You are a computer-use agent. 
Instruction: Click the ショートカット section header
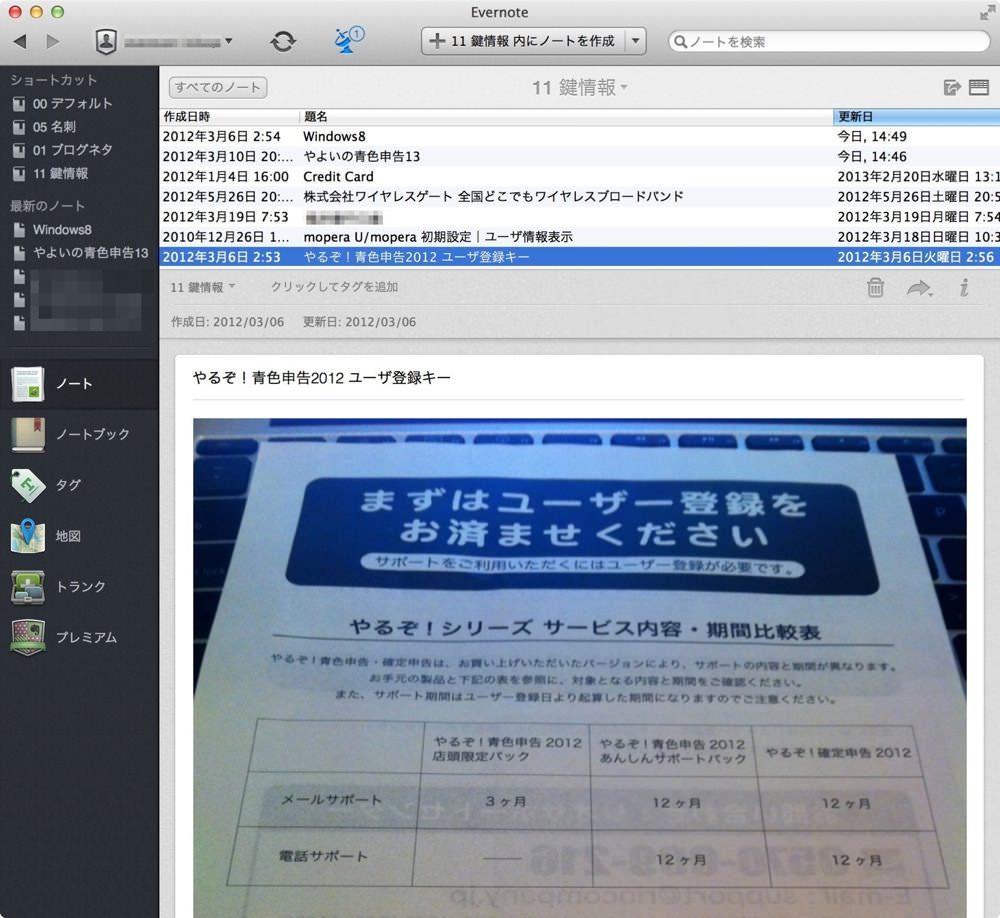[54, 80]
